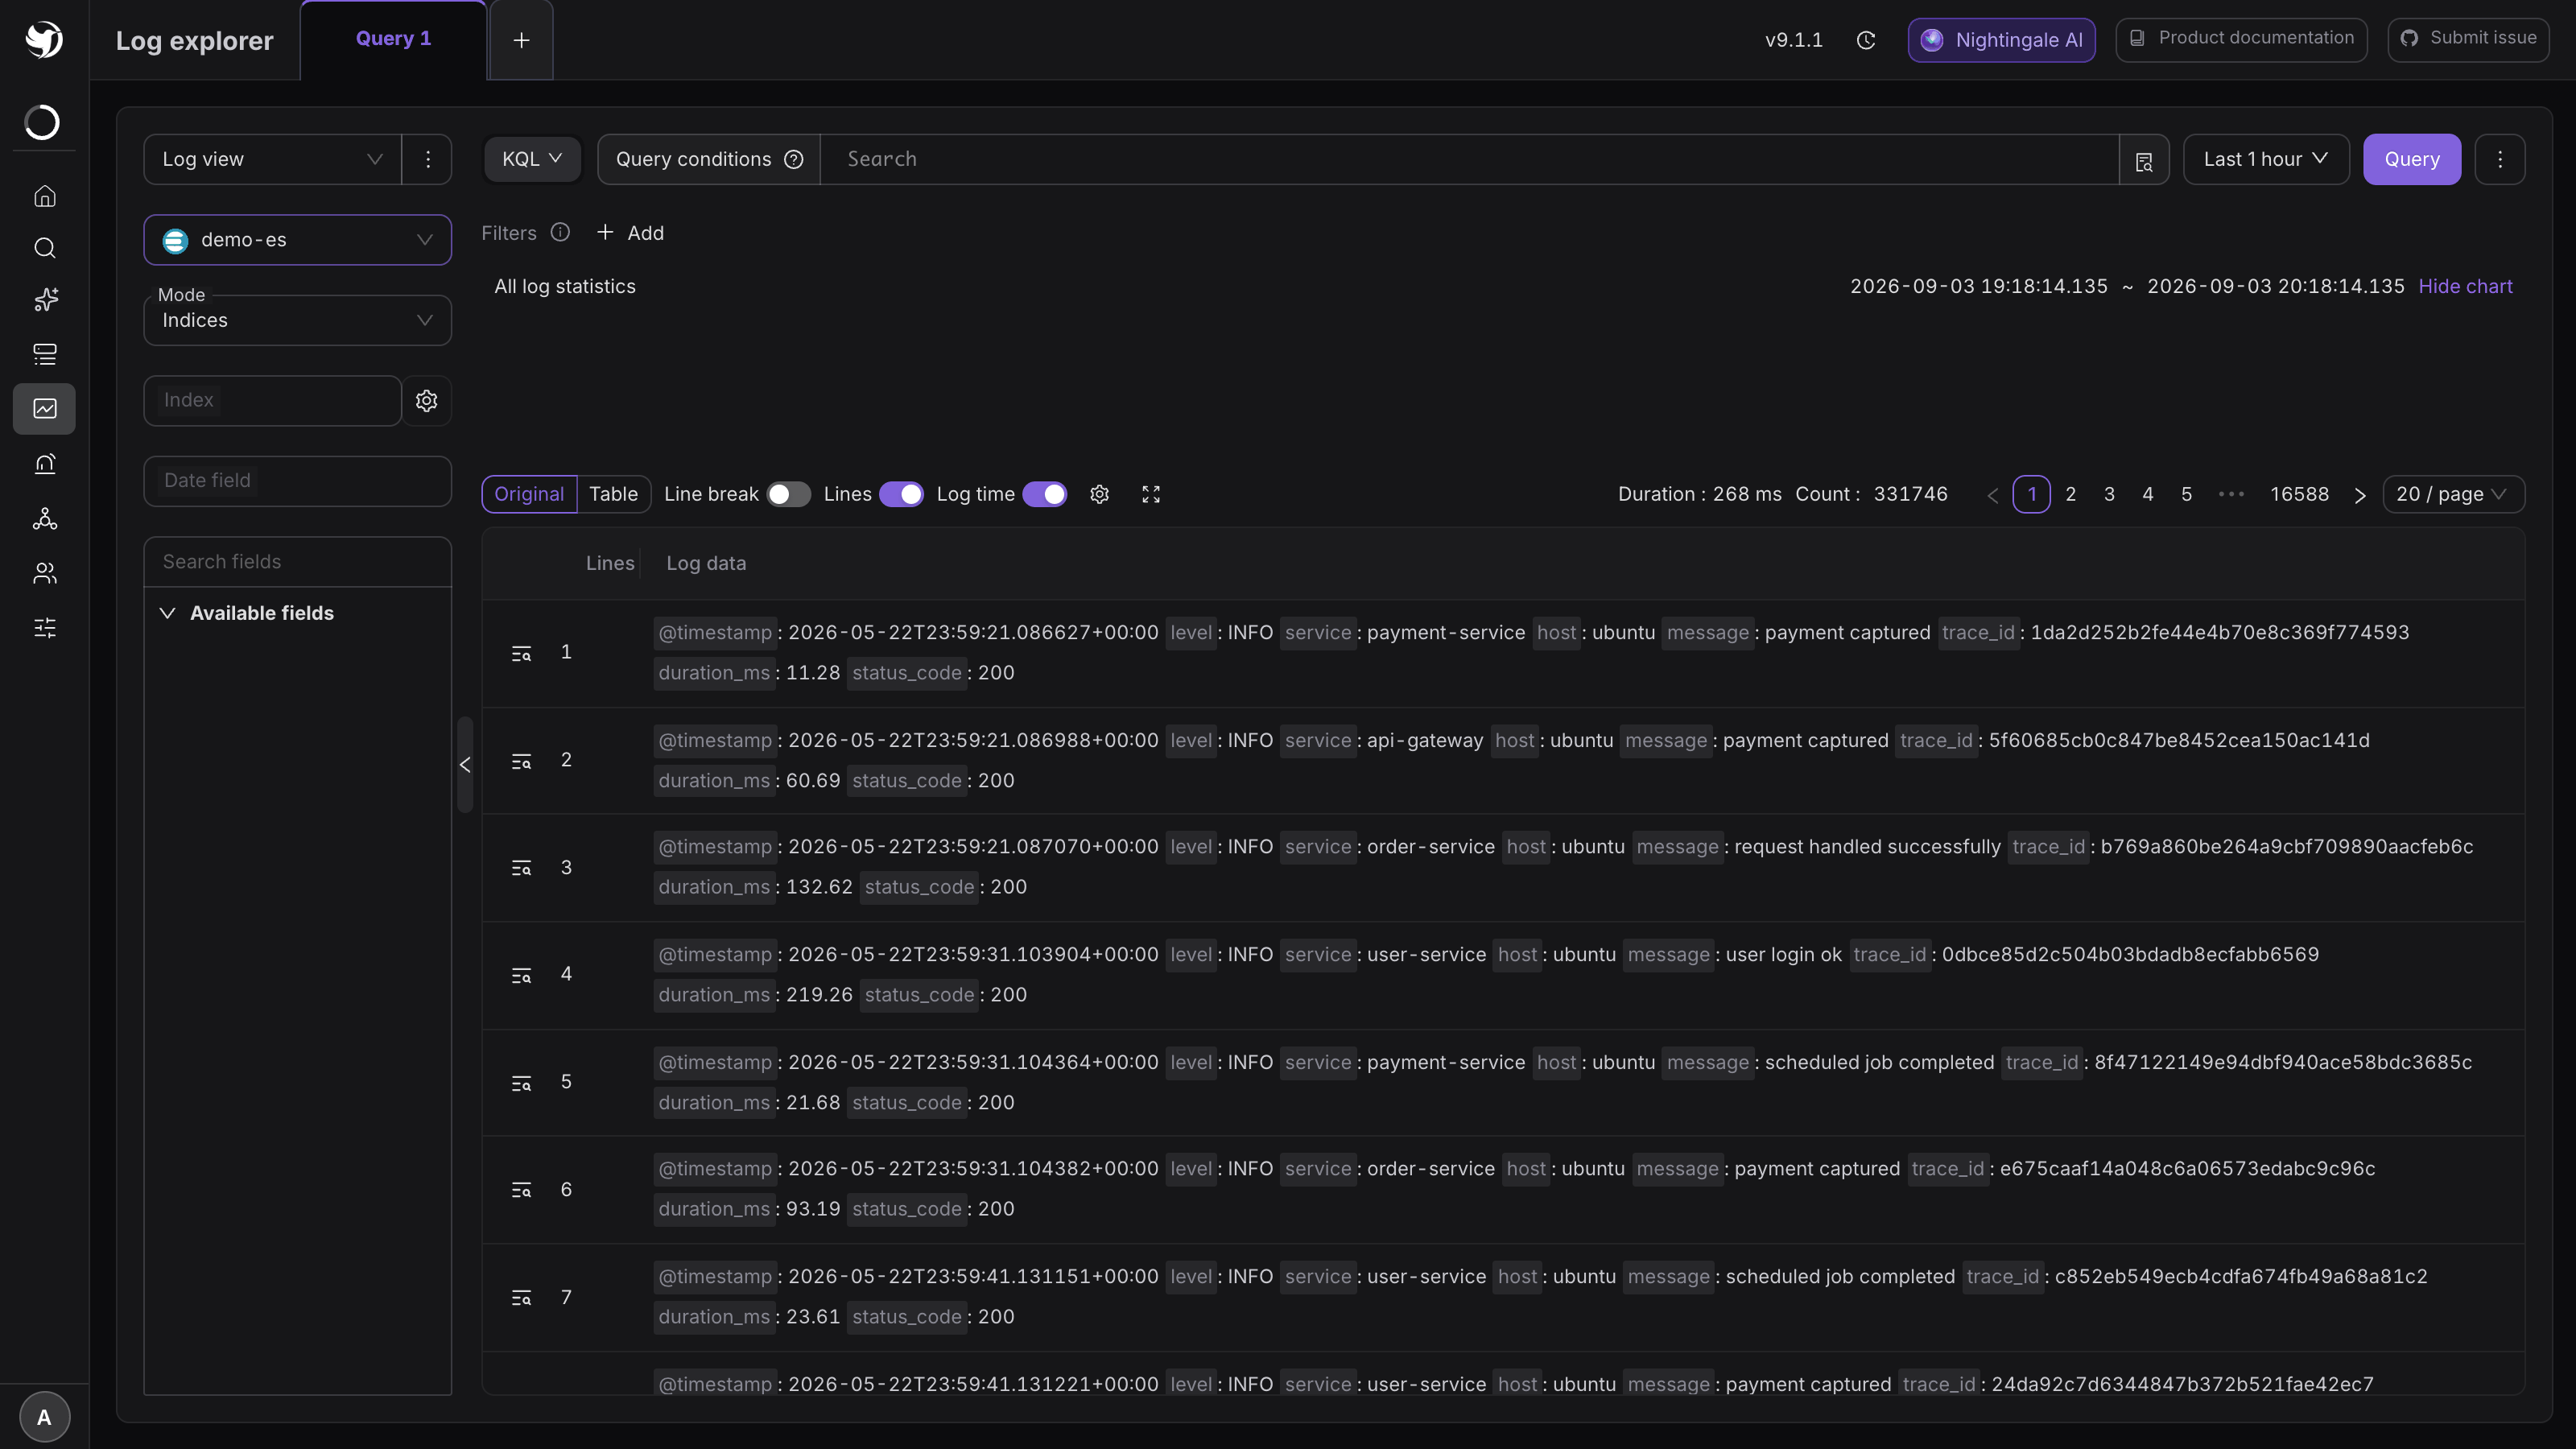Open the Mode Indices dropdown

coord(297,320)
